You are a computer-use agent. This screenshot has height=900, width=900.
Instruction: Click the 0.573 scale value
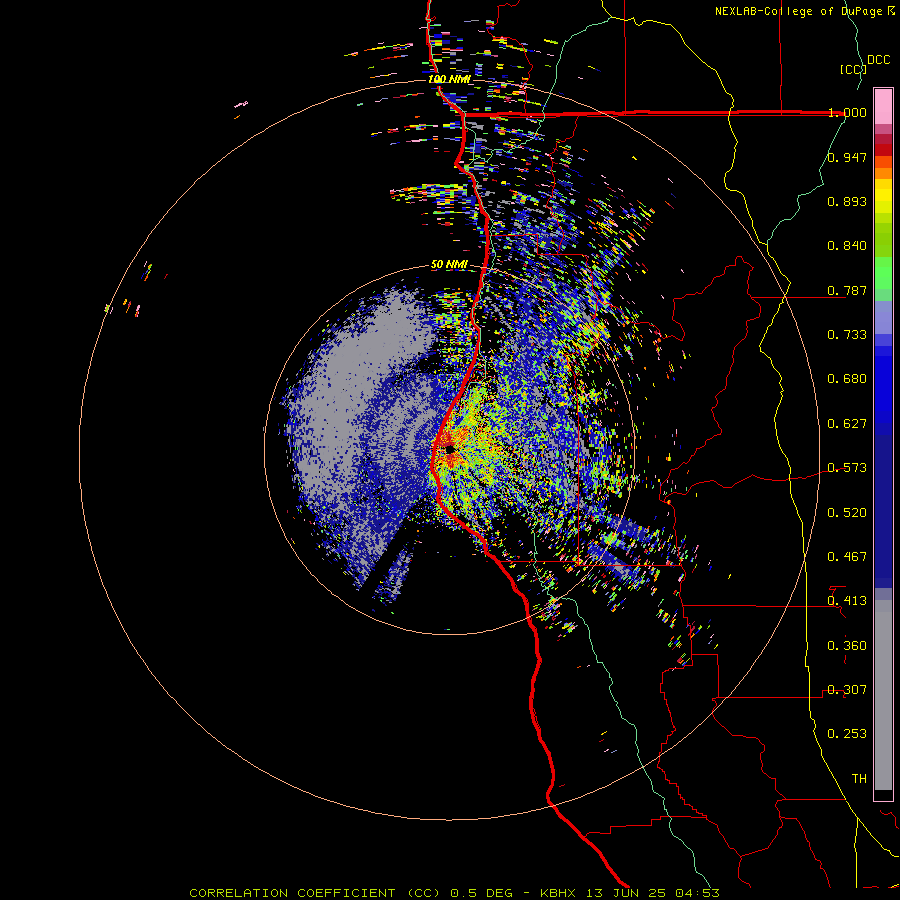point(847,468)
